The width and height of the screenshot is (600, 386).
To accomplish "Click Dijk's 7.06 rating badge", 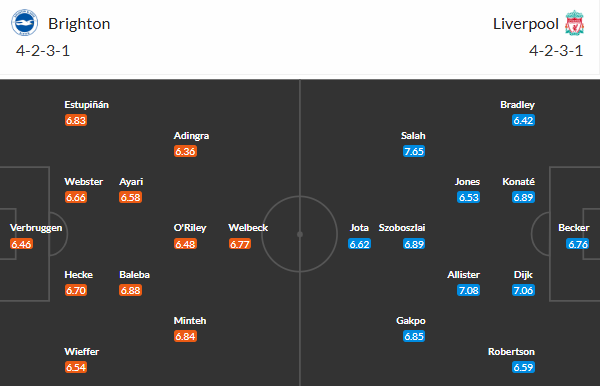I will [523, 290].
